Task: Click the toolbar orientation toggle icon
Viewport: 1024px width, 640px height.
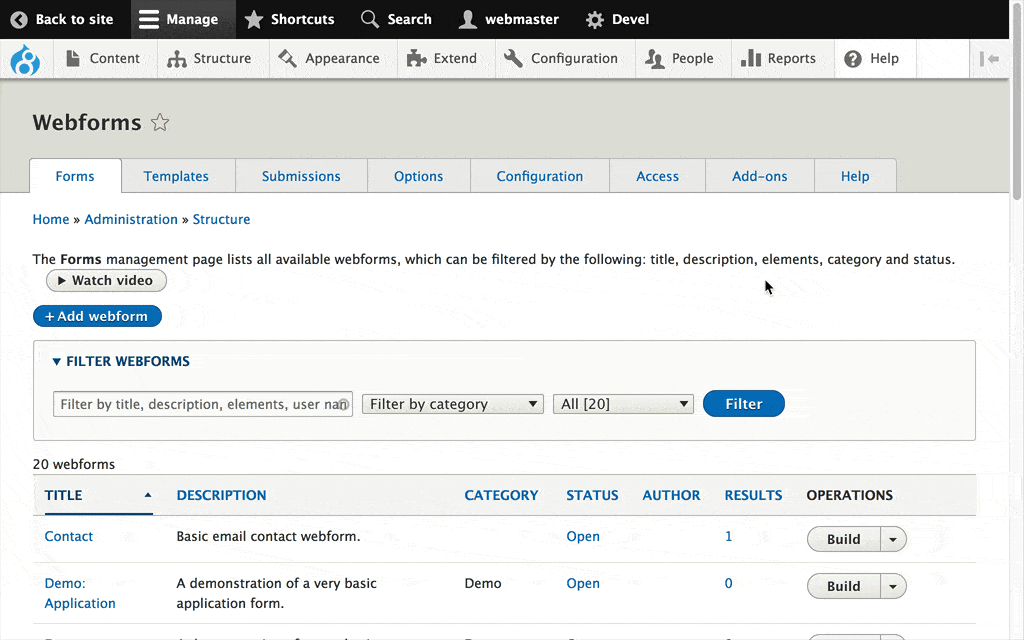Action: coord(989,59)
